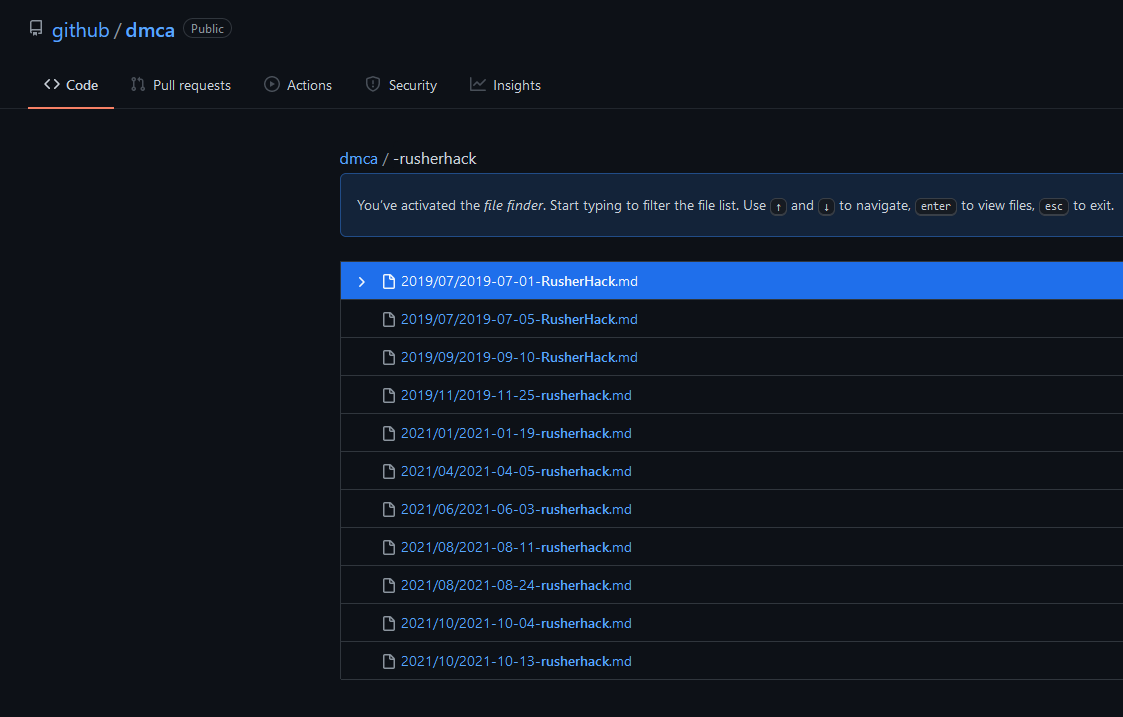Click the file icon for 2021-10-13-rusherhack.md
Viewport: 1123px width, 717px height.
pyautogui.click(x=389, y=661)
